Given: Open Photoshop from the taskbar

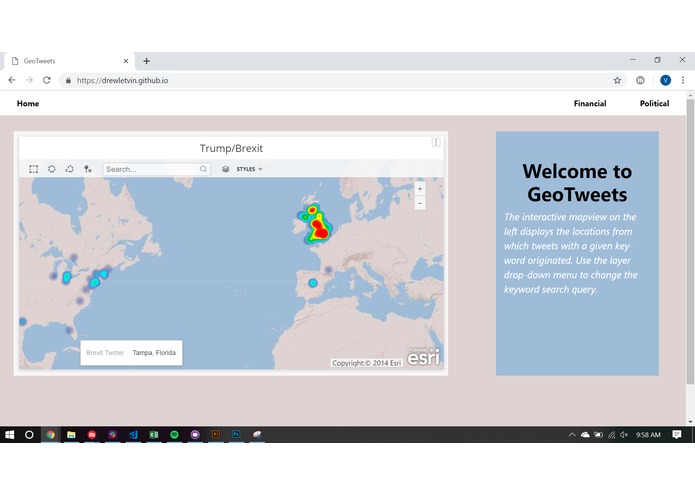Looking at the screenshot, I should tap(236, 435).
